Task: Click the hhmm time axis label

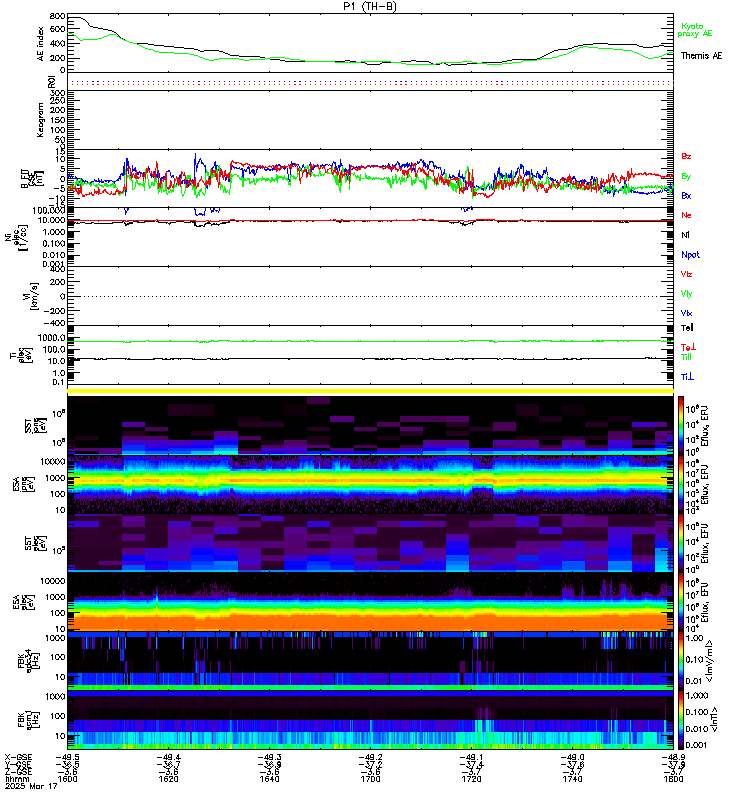Action: pos(15,779)
